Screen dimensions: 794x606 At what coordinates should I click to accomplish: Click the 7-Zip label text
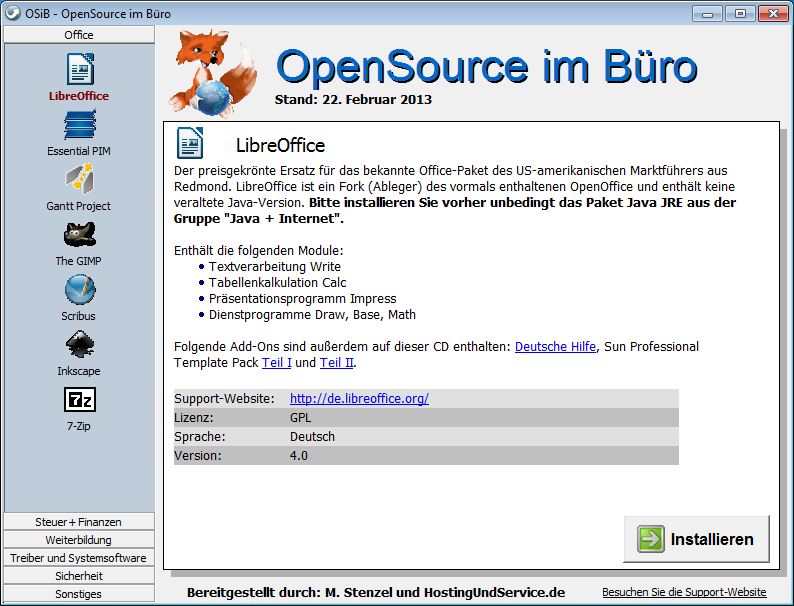pos(78,426)
